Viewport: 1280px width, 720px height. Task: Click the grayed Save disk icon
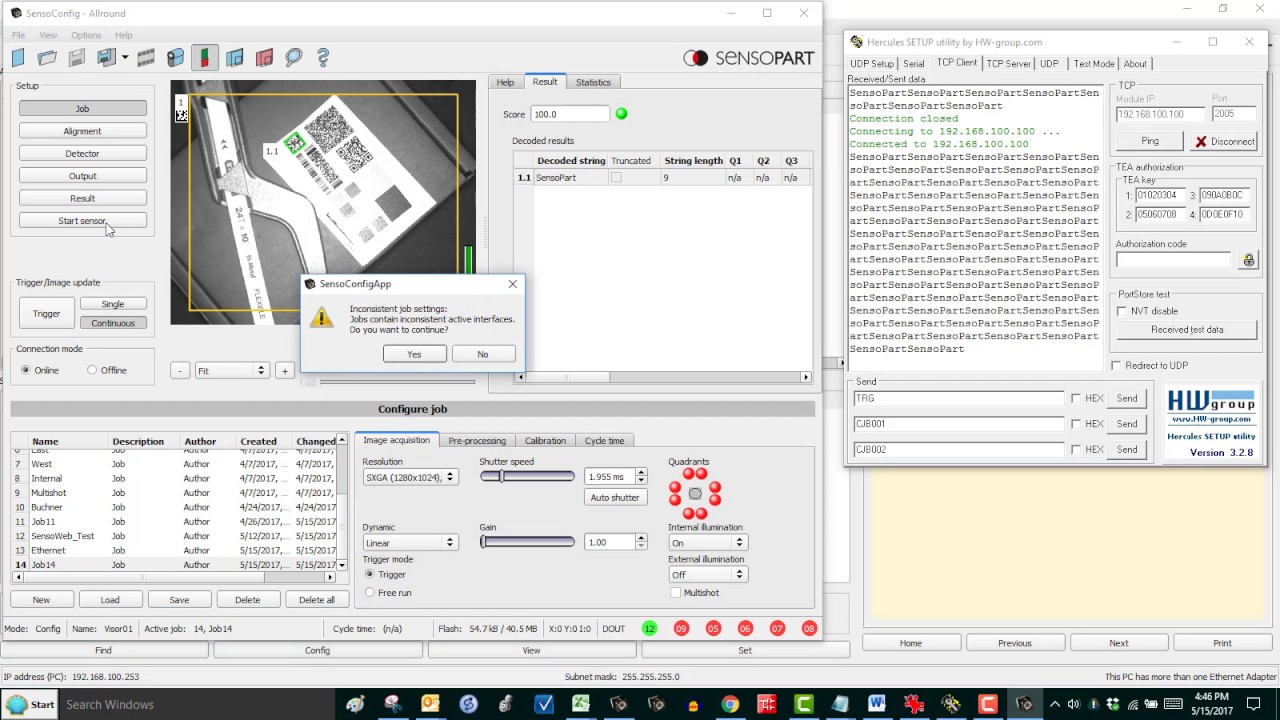pos(76,58)
